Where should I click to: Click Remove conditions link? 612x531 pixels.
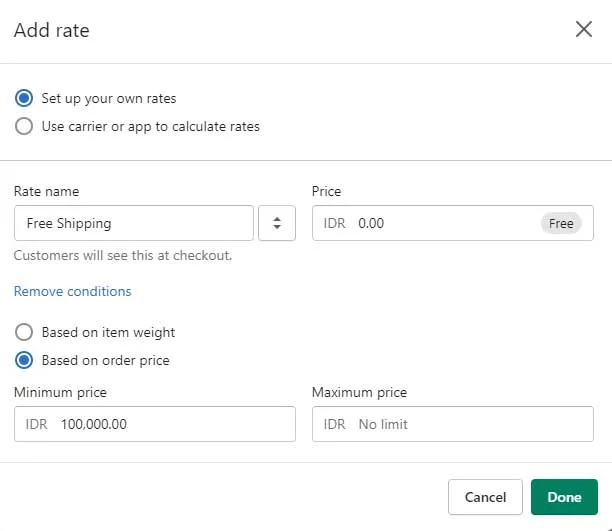pos(73,291)
